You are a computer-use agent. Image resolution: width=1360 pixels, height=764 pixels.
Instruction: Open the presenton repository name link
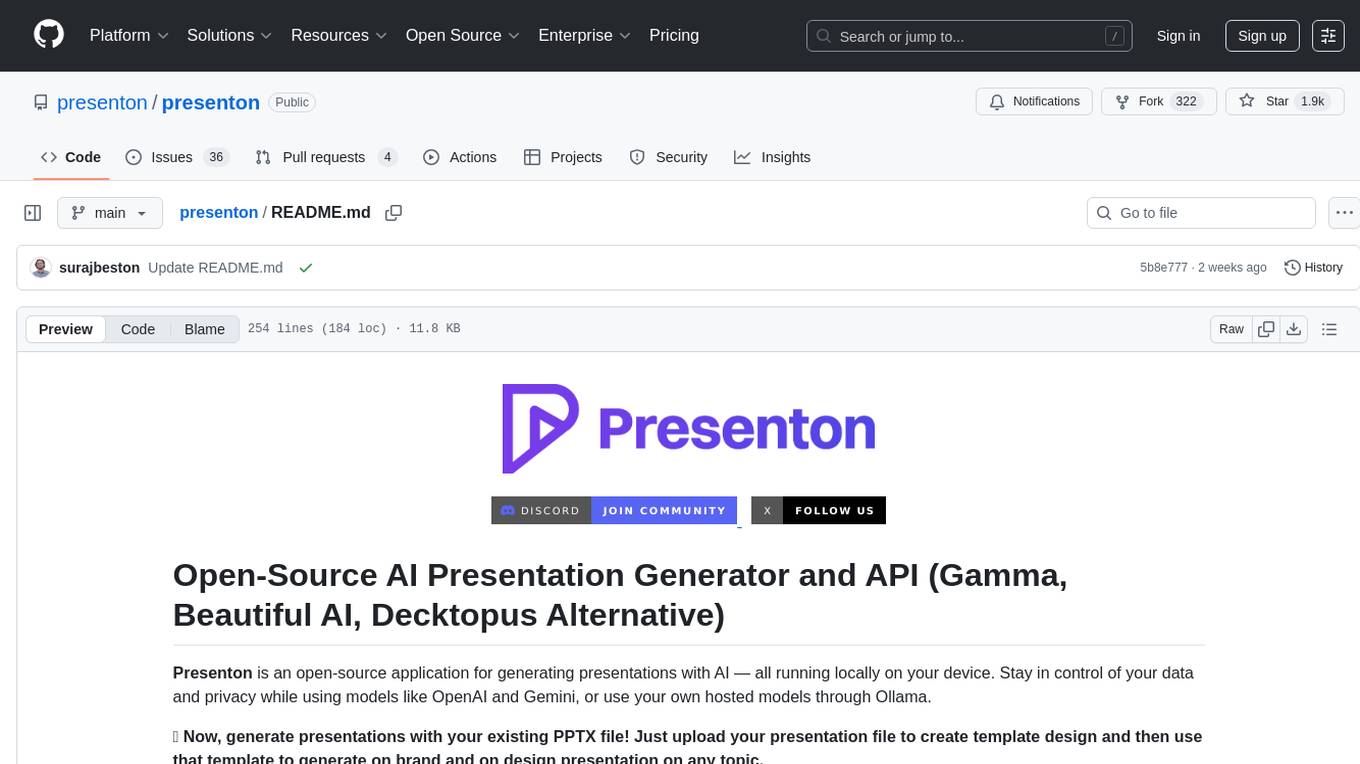coord(211,102)
